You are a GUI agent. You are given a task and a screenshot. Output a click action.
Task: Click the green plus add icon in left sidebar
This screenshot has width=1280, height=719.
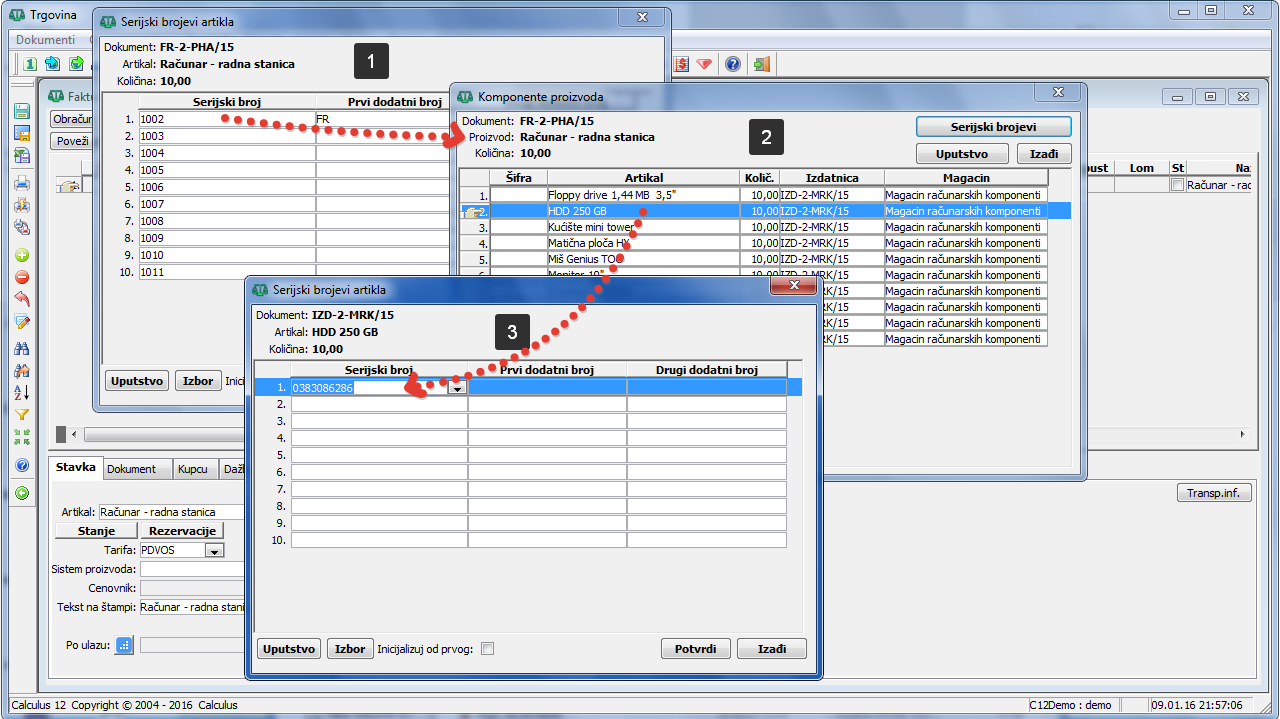pyautogui.click(x=22, y=255)
